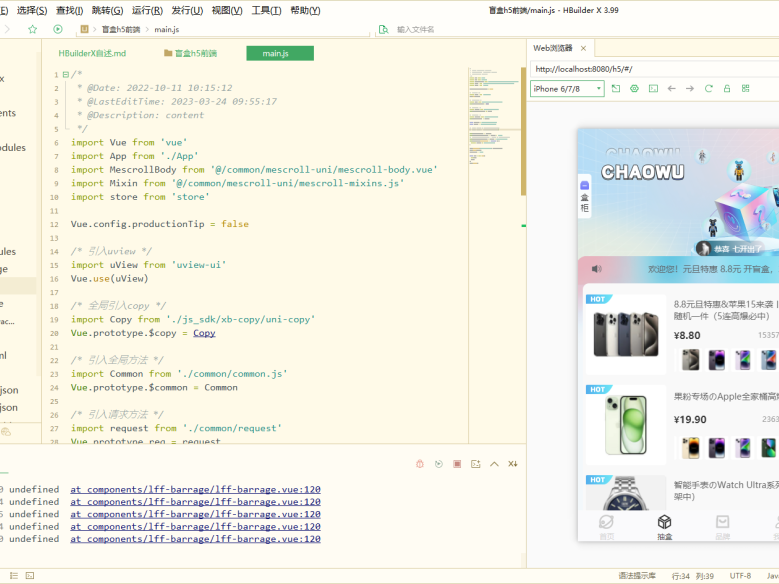Viewport: 779px width, 584px height.
Task: Click the browser refresh icon
Action: tap(709, 89)
